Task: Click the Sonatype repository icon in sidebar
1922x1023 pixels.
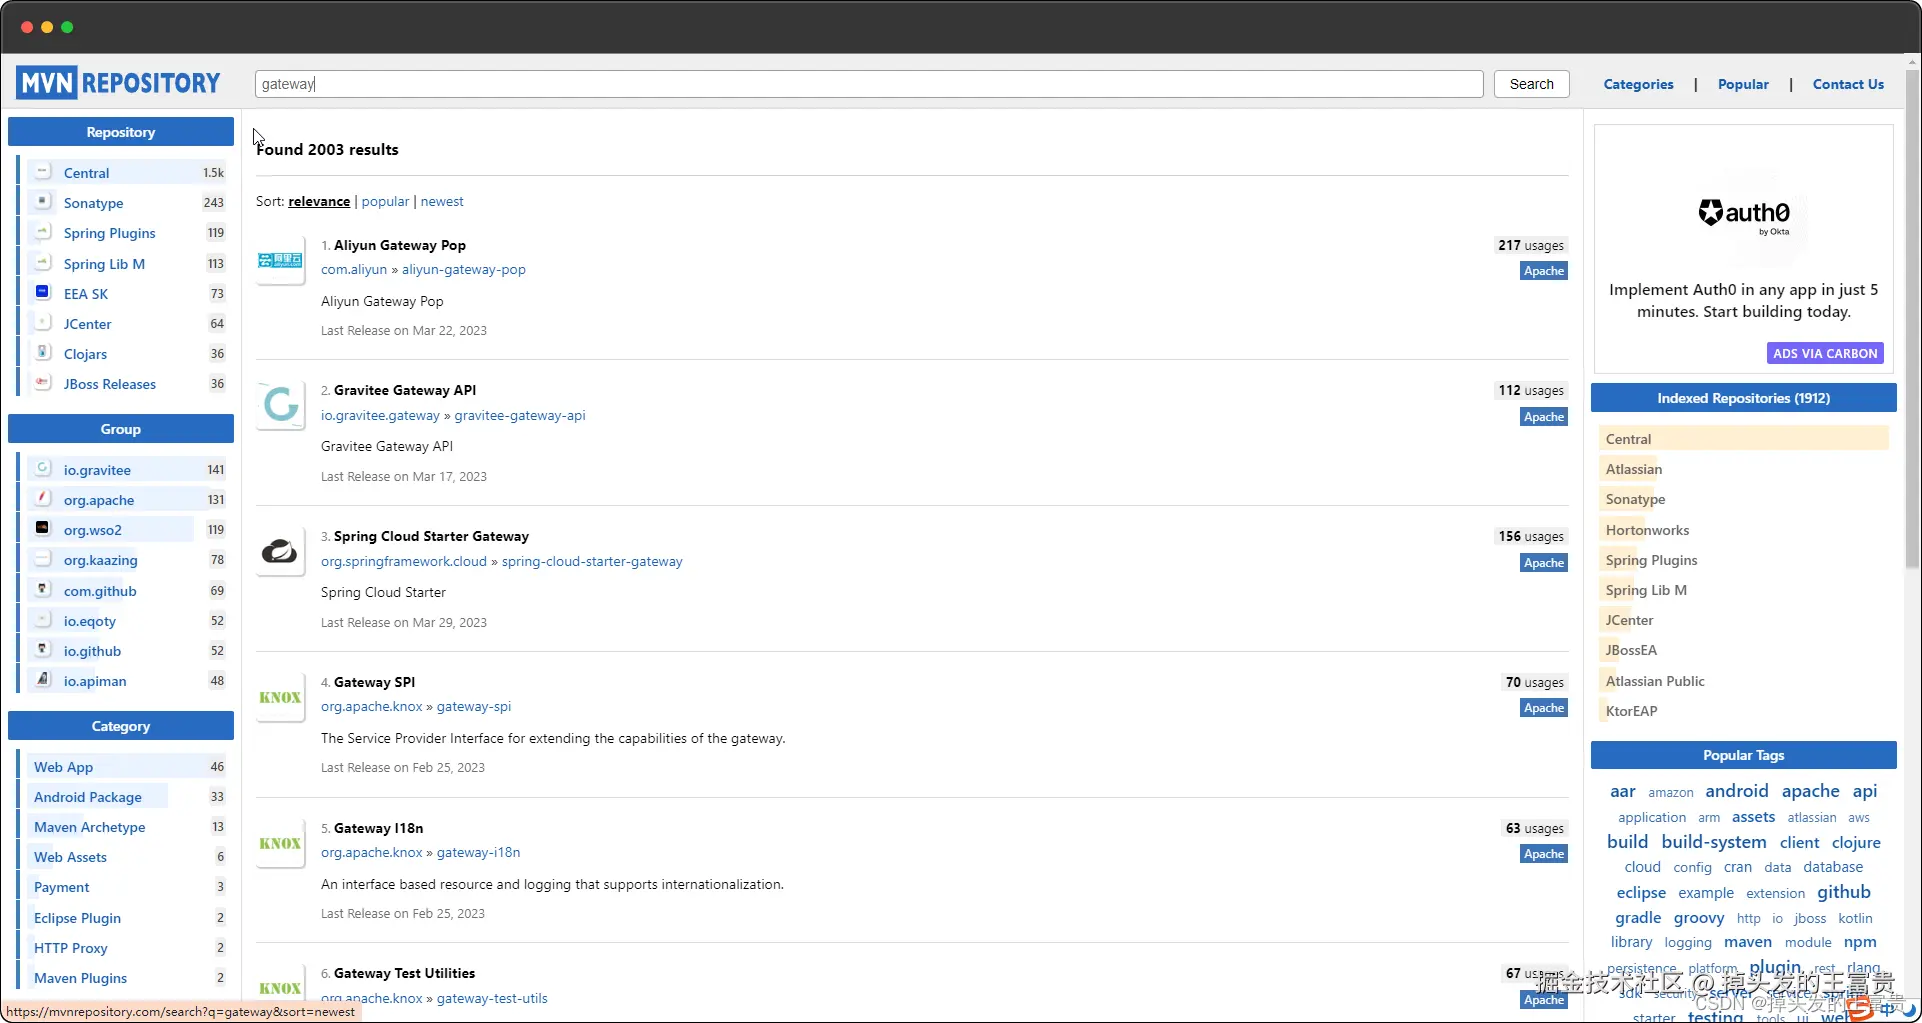Action: (x=42, y=202)
